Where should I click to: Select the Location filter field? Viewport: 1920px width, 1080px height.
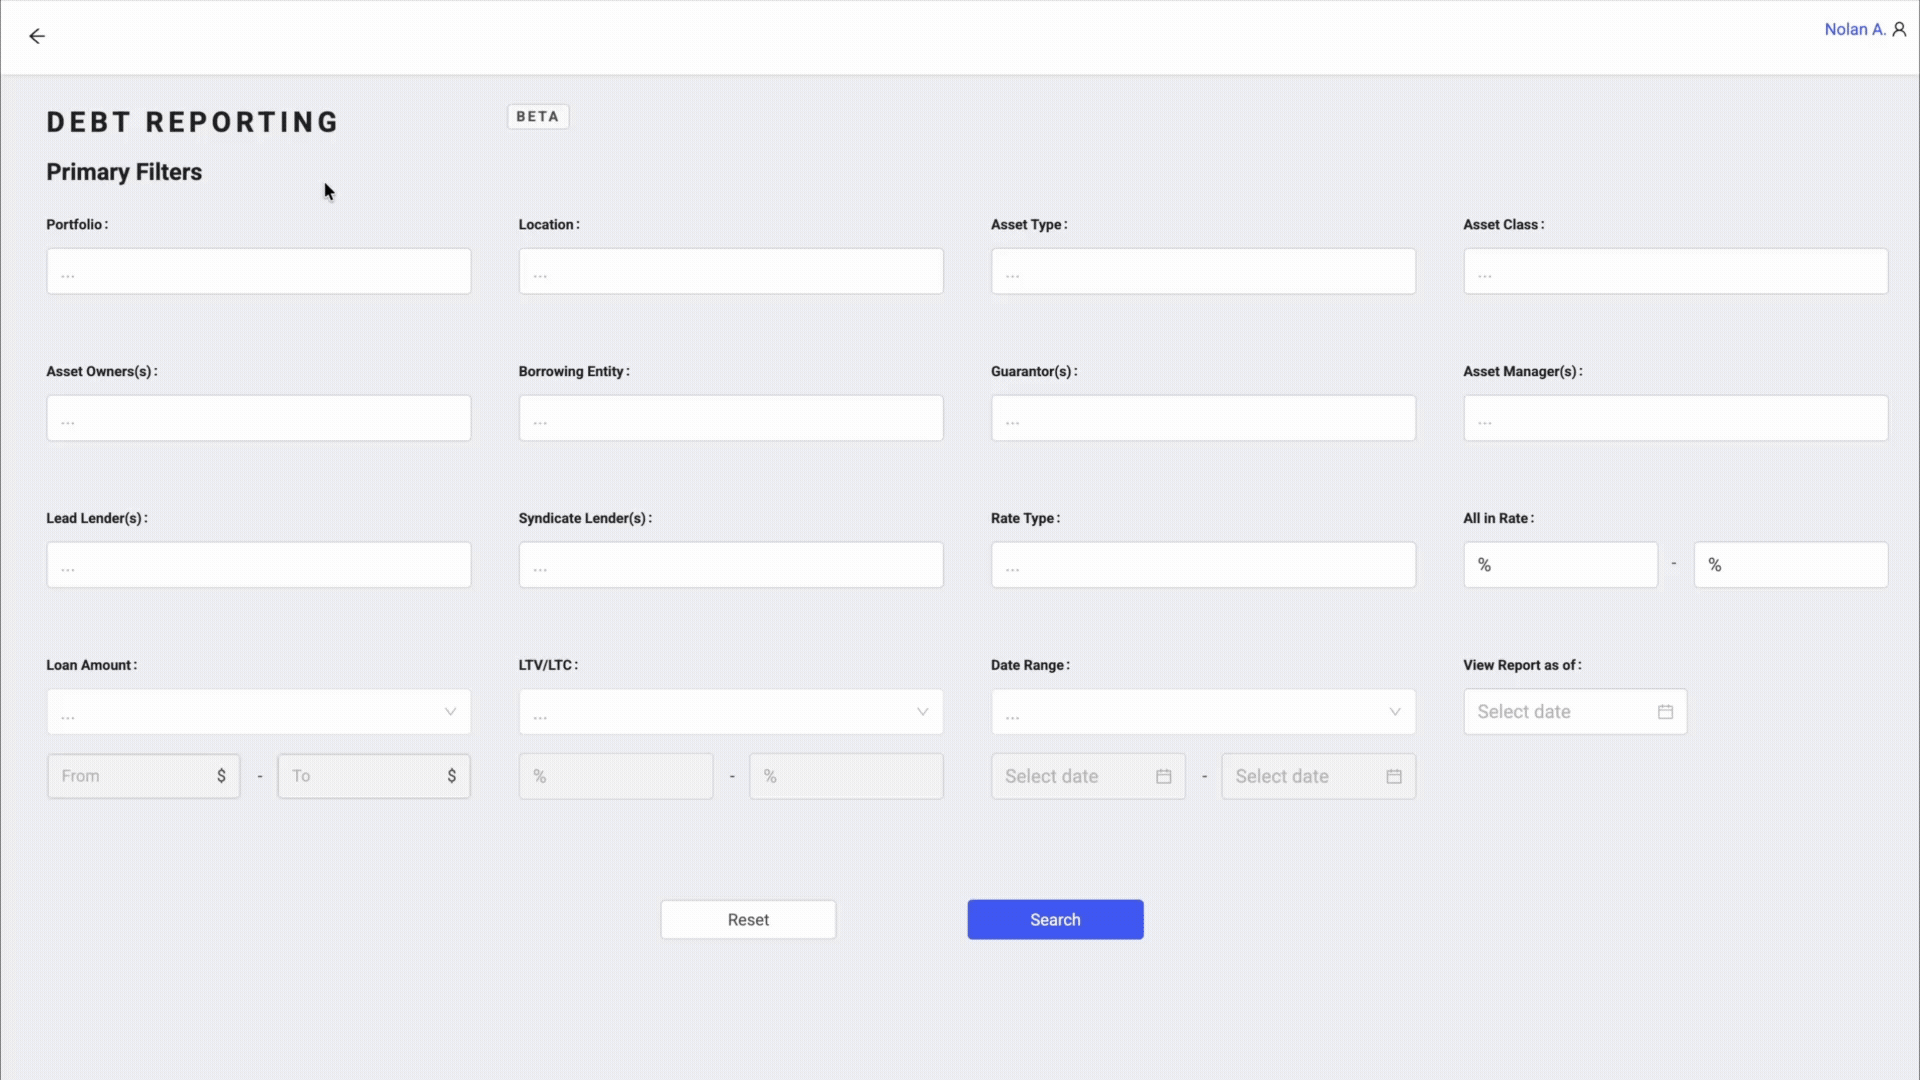[730, 271]
